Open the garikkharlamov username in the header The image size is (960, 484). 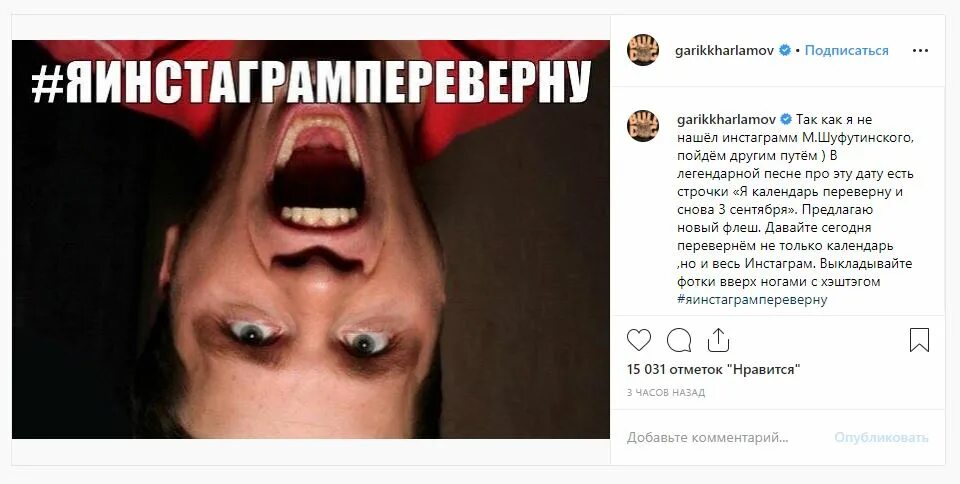724,51
